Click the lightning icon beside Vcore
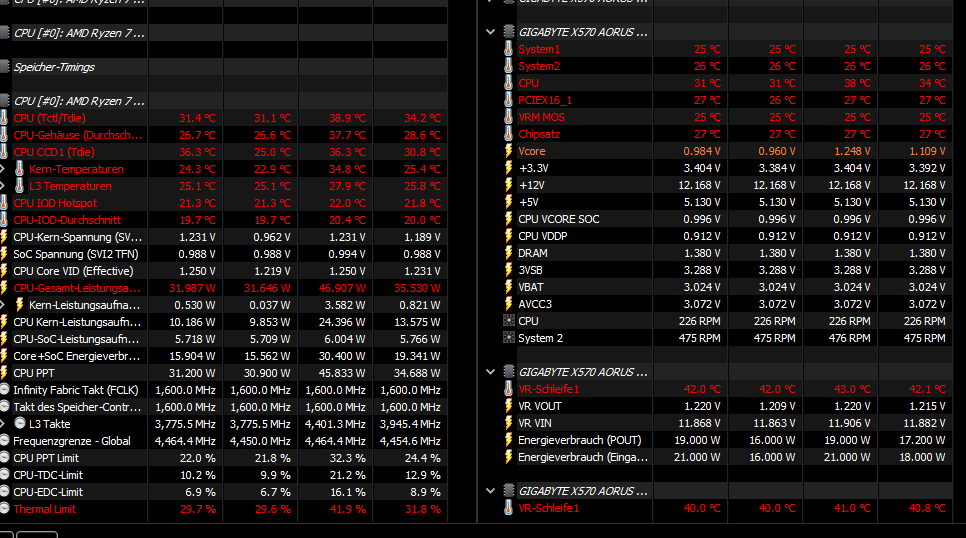 point(508,151)
